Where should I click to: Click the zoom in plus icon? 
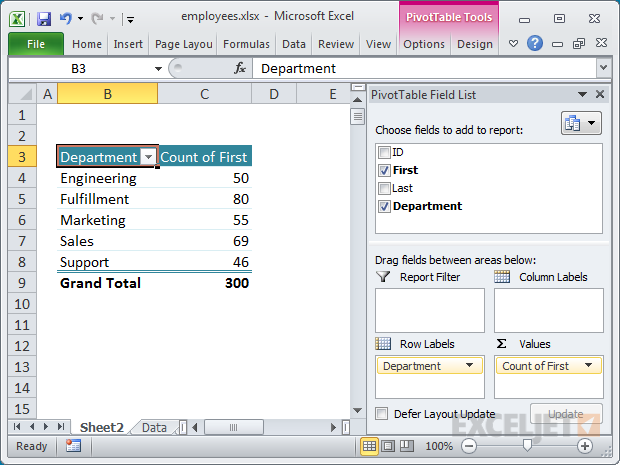pos(585,446)
